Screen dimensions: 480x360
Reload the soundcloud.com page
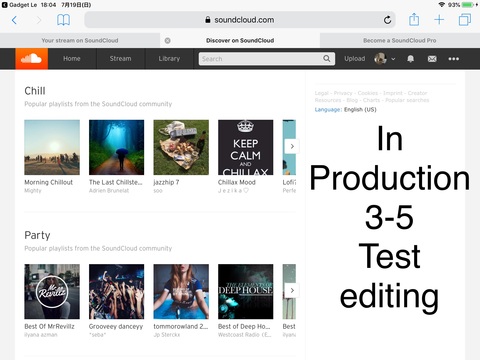point(387,20)
